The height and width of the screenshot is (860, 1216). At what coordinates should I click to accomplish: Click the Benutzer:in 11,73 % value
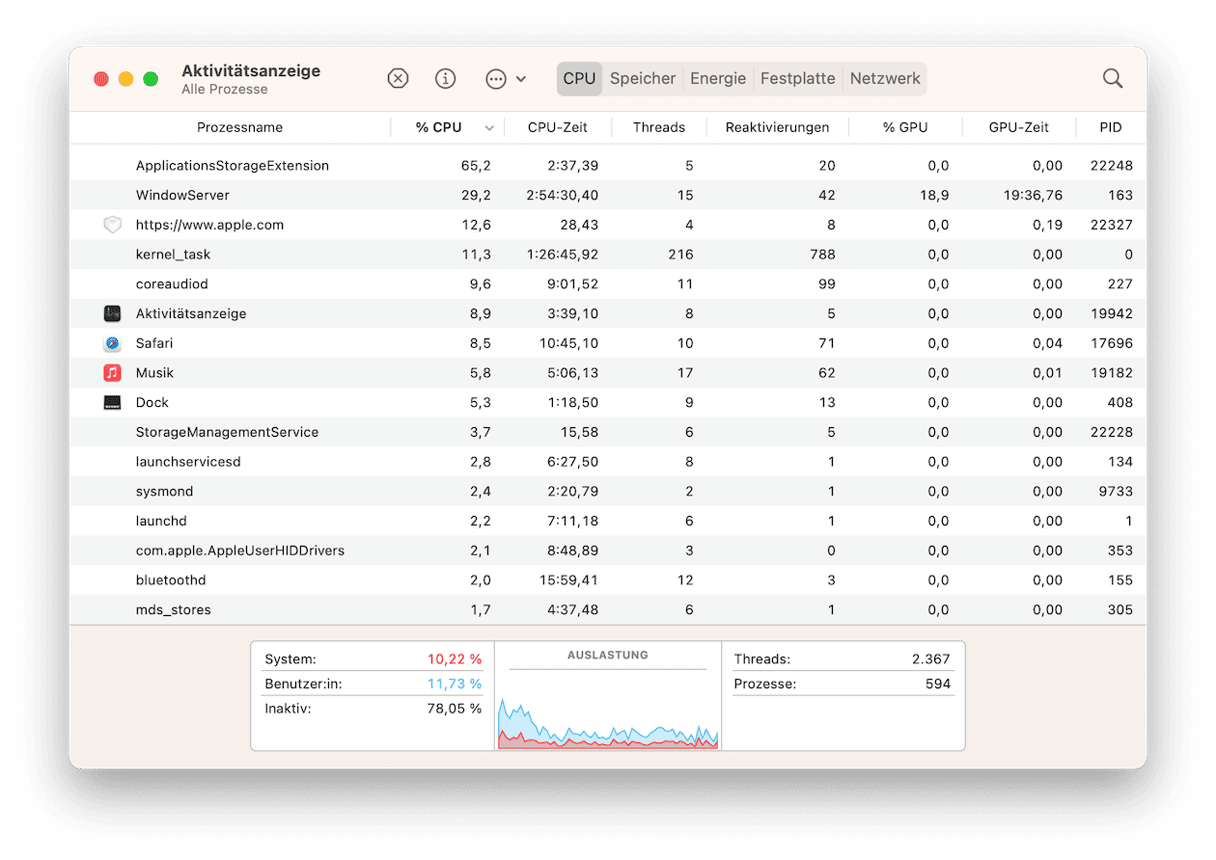pos(455,683)
